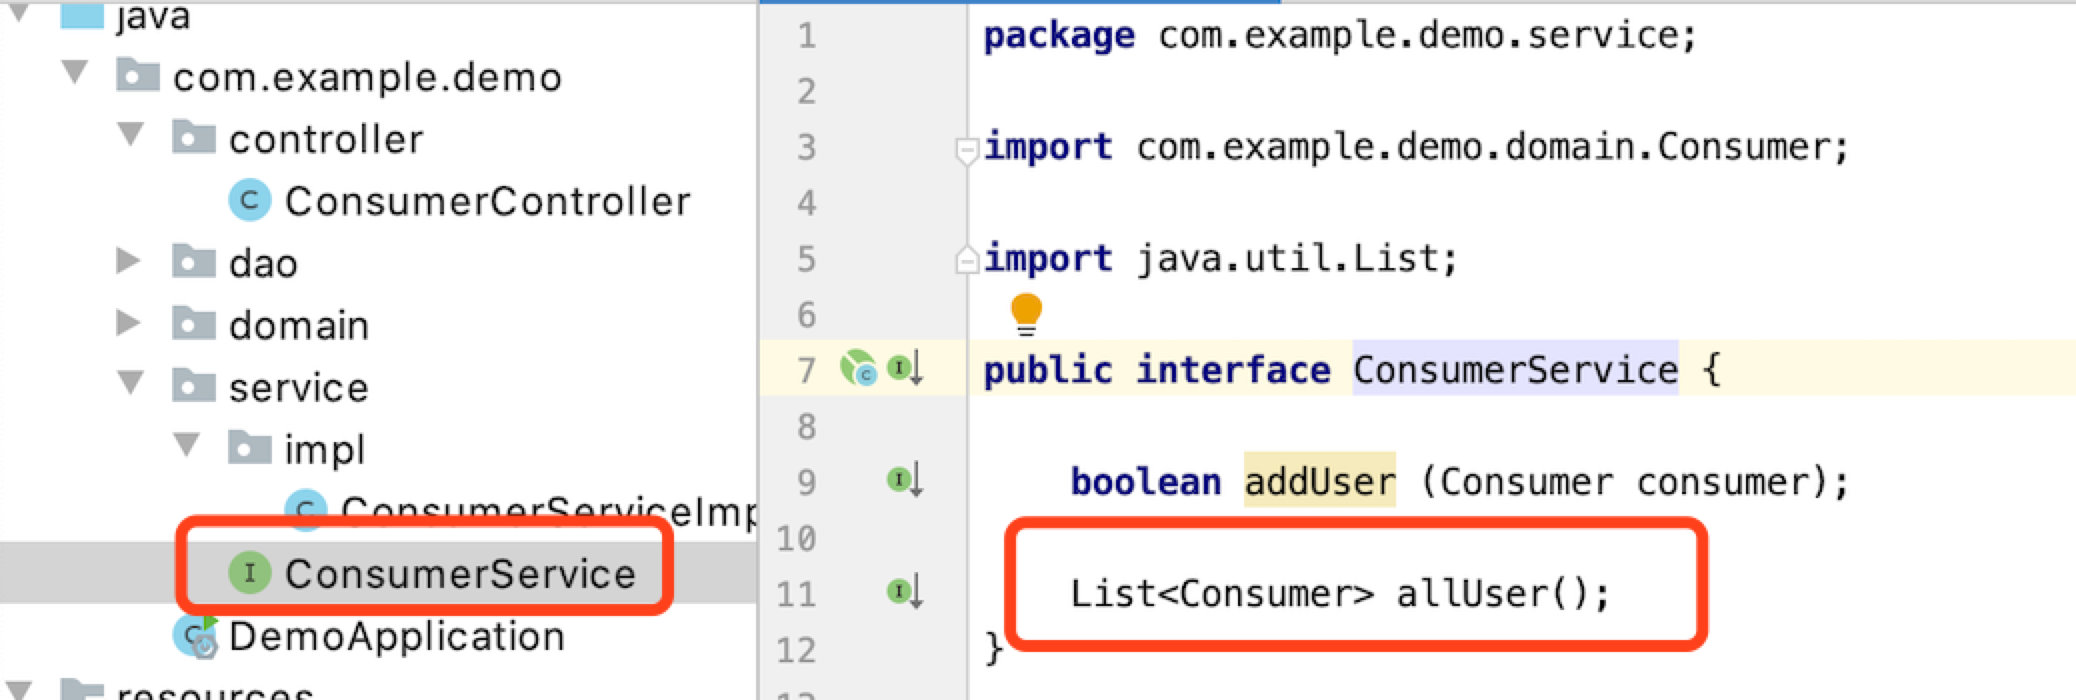Click the implementation gutter icon on line 9
The width and height of the screenshot is (2076, 700).
pyautogui.click(x=905, y=480)
